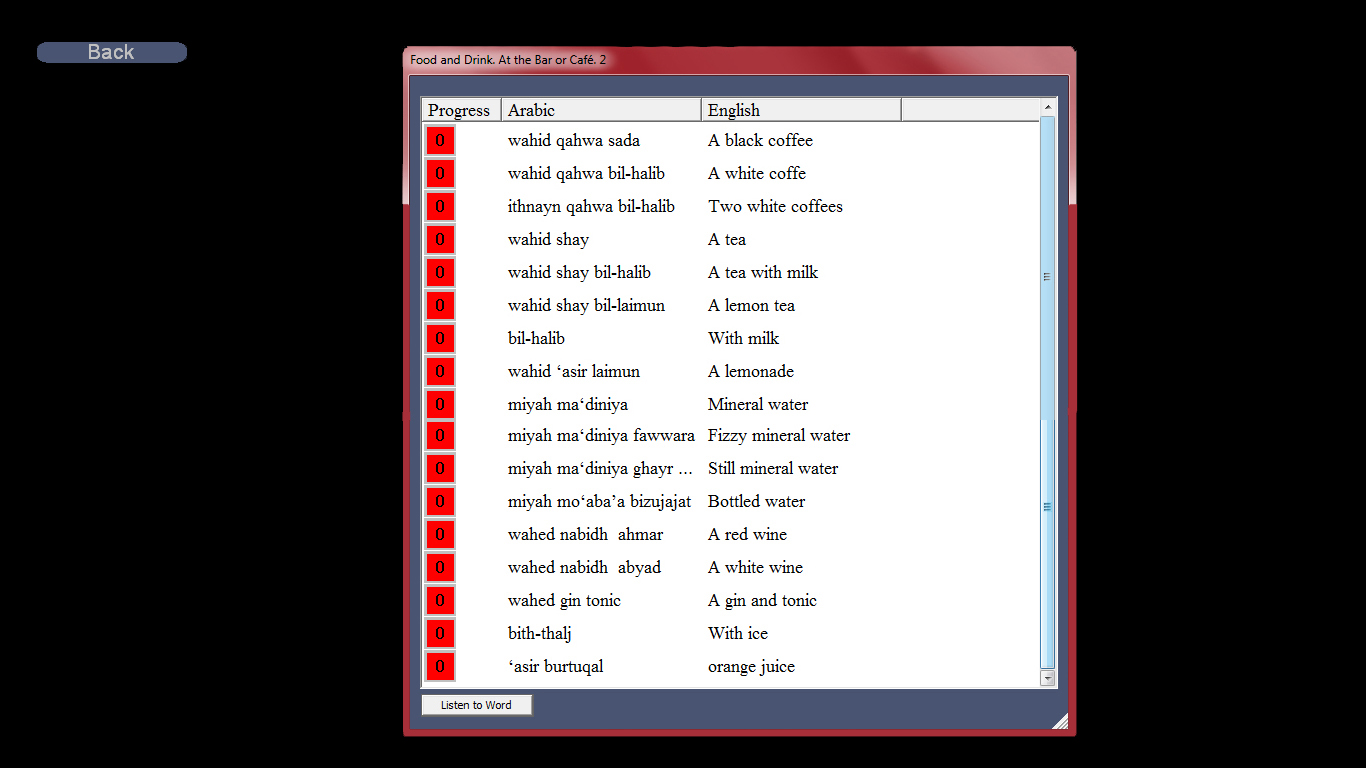Click English text 'A white coffe'
This screenshot has width=1366, height=768.
(757, 174)
